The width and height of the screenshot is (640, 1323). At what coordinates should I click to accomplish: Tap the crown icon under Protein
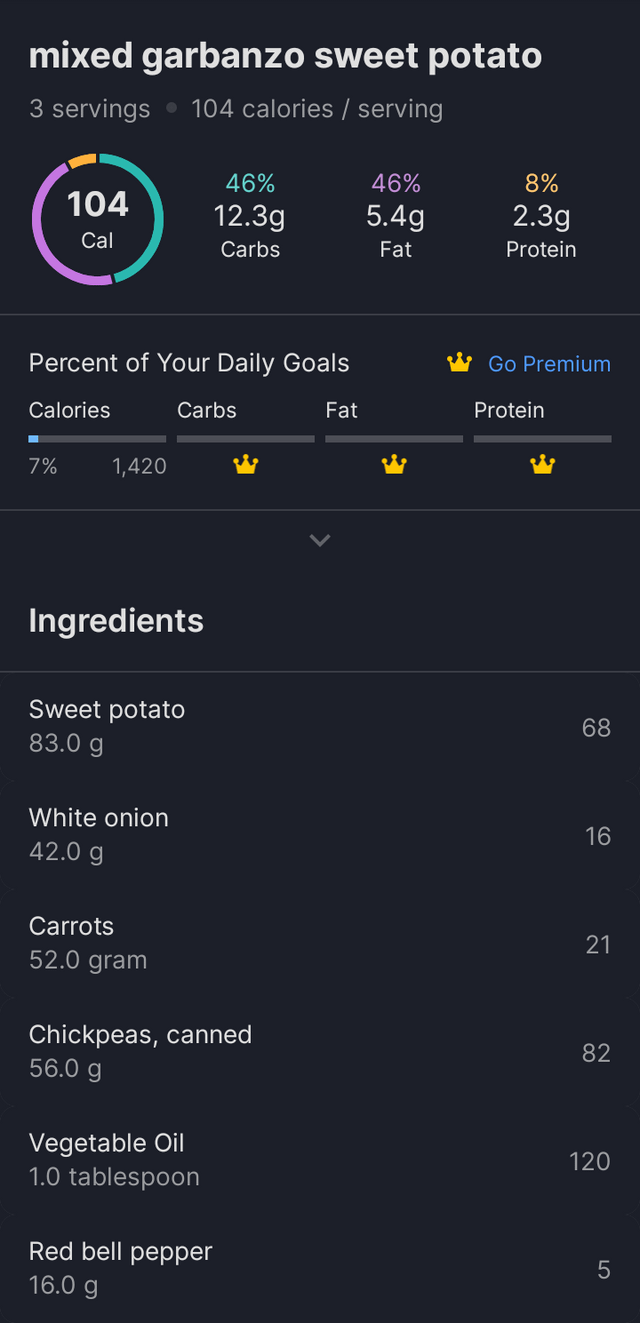pos(542,464)
